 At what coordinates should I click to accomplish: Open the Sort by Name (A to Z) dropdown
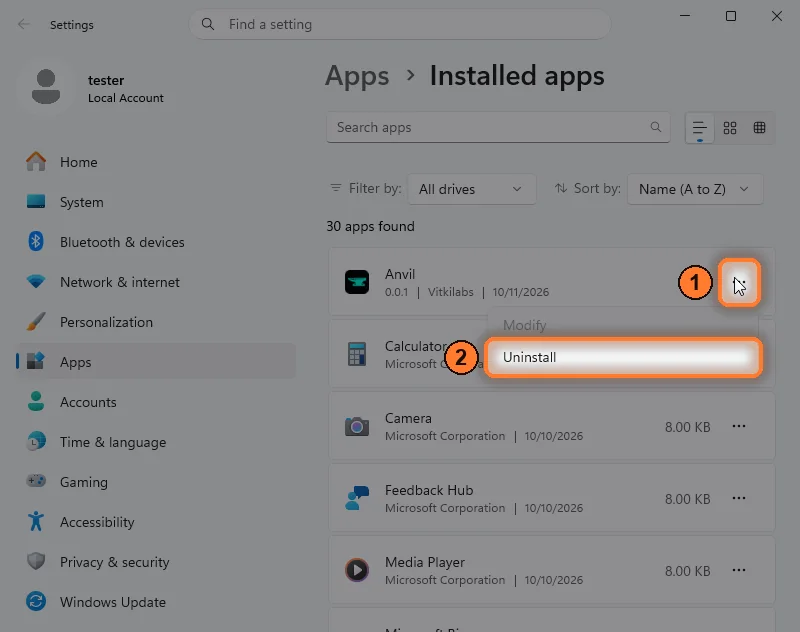tap(695, 189)
